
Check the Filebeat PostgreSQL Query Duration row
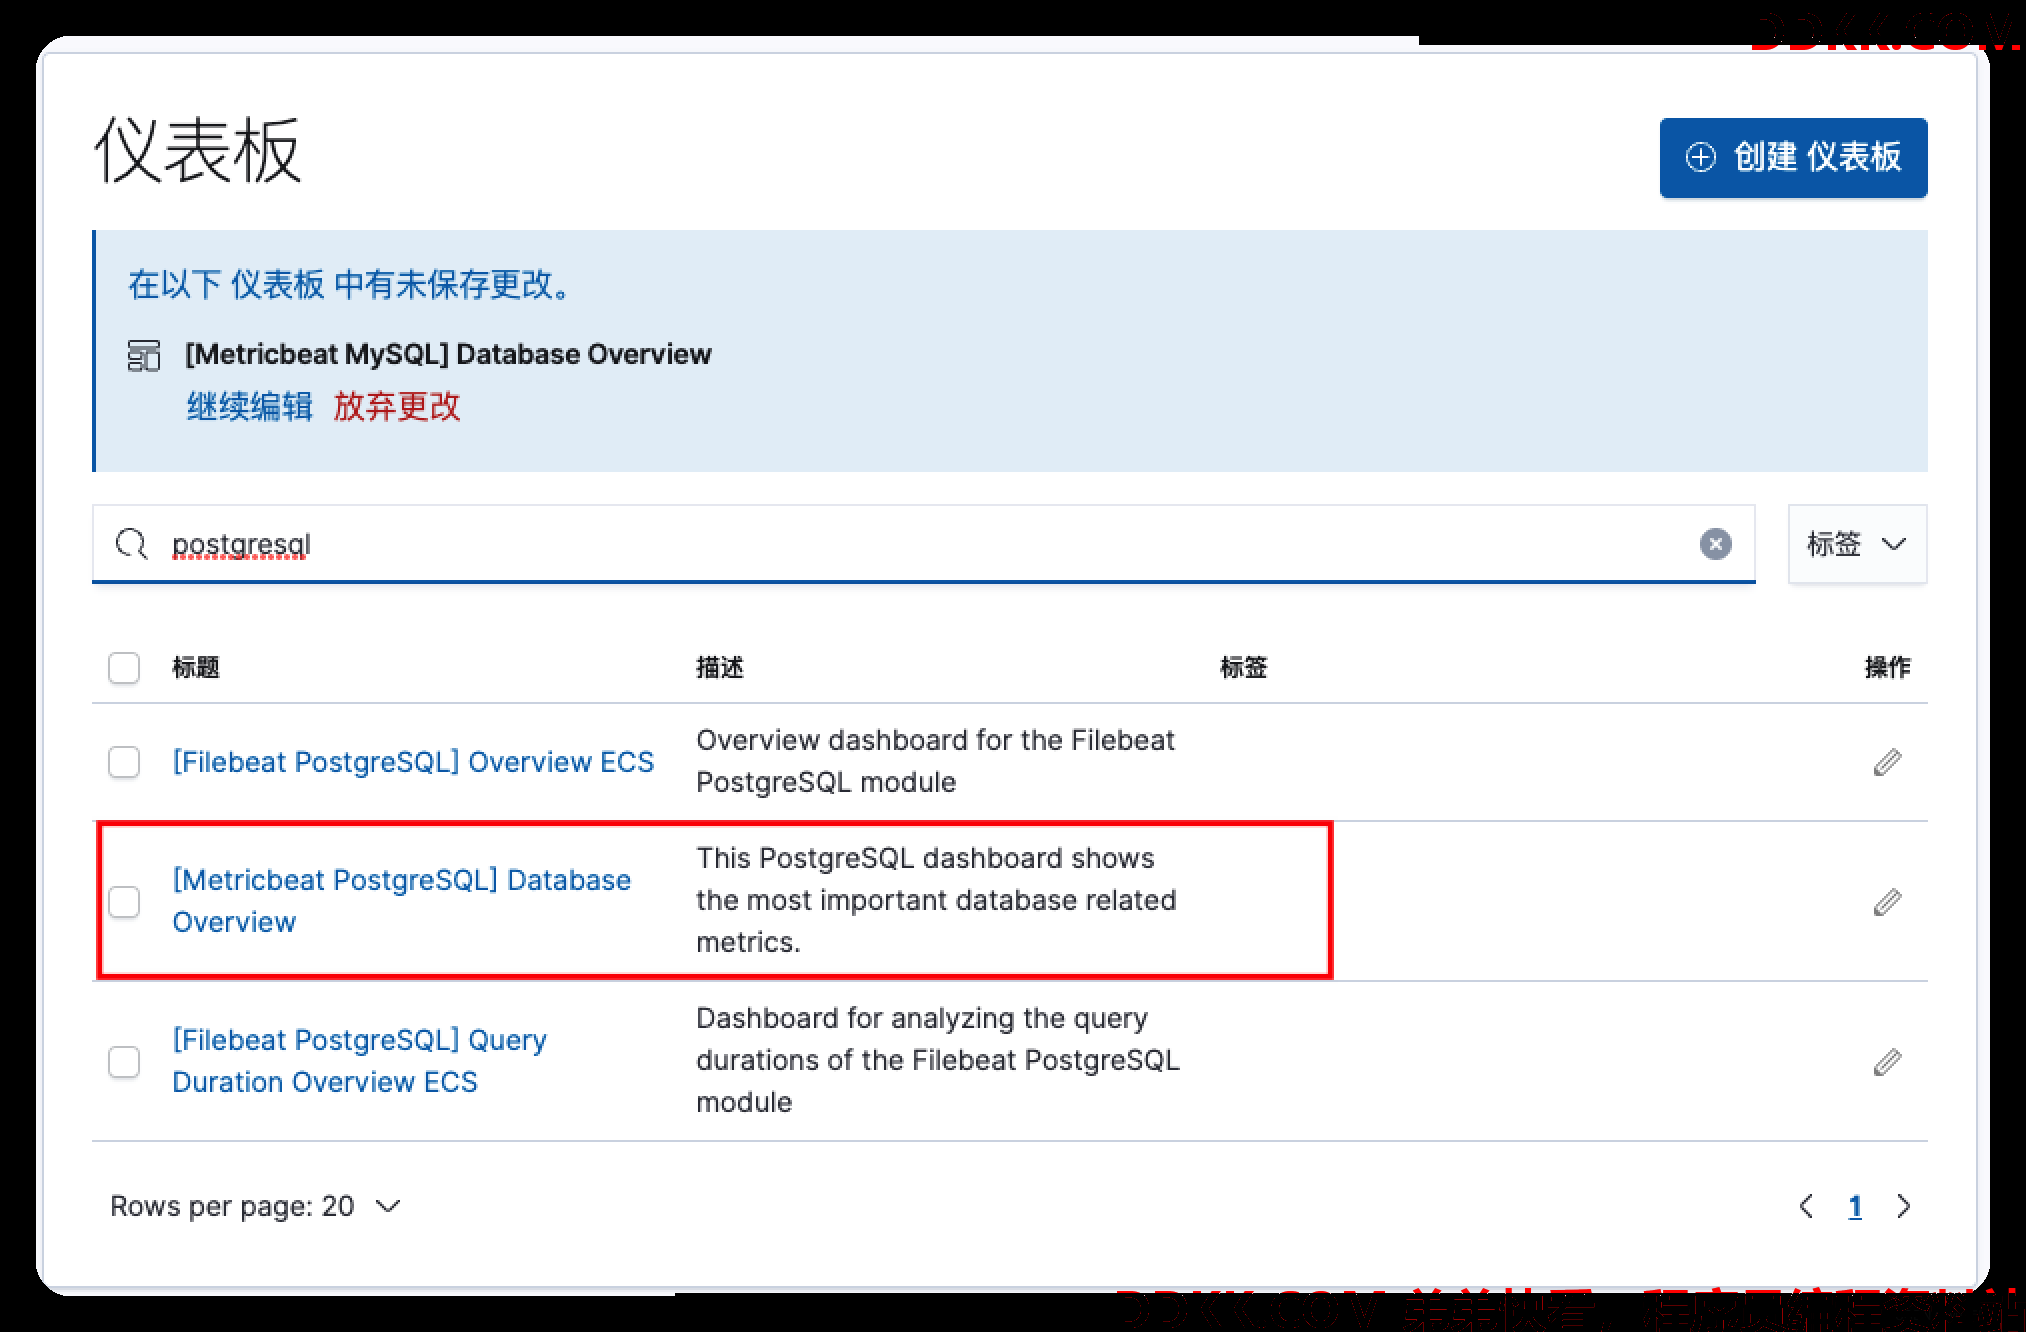(124, 1061)
